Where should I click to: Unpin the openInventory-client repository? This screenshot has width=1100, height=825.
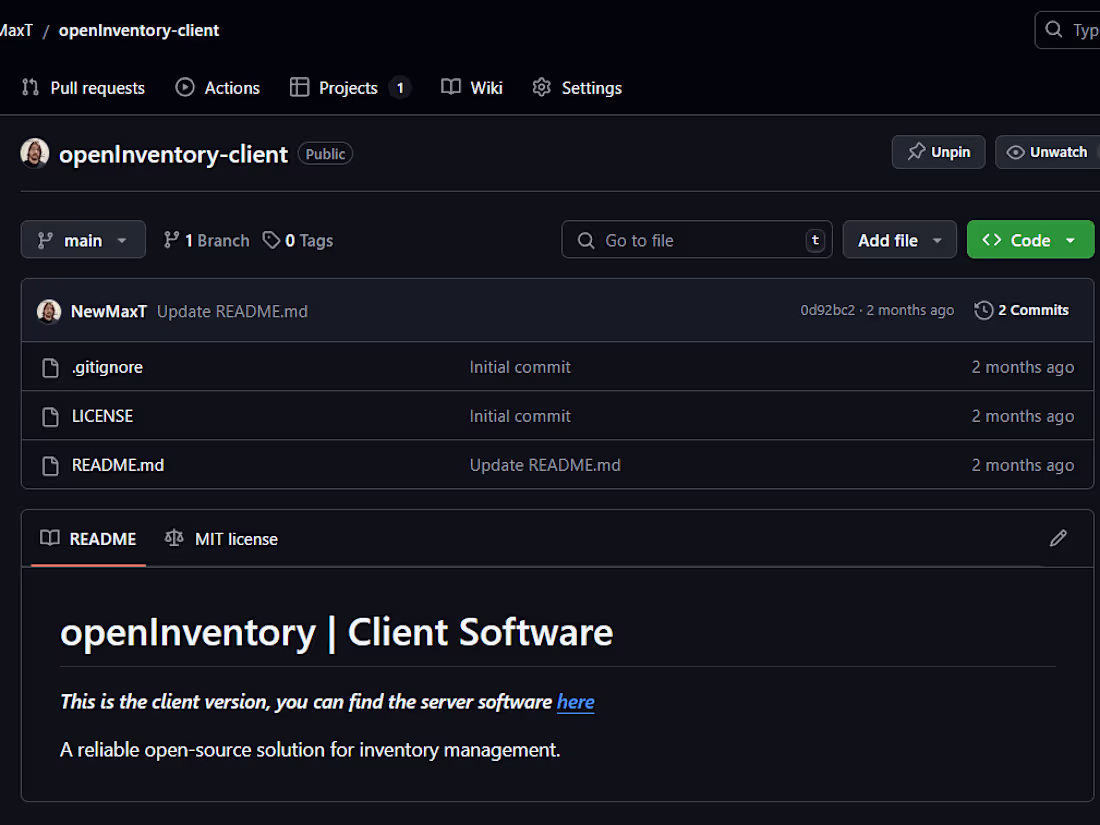pos(938,151)
